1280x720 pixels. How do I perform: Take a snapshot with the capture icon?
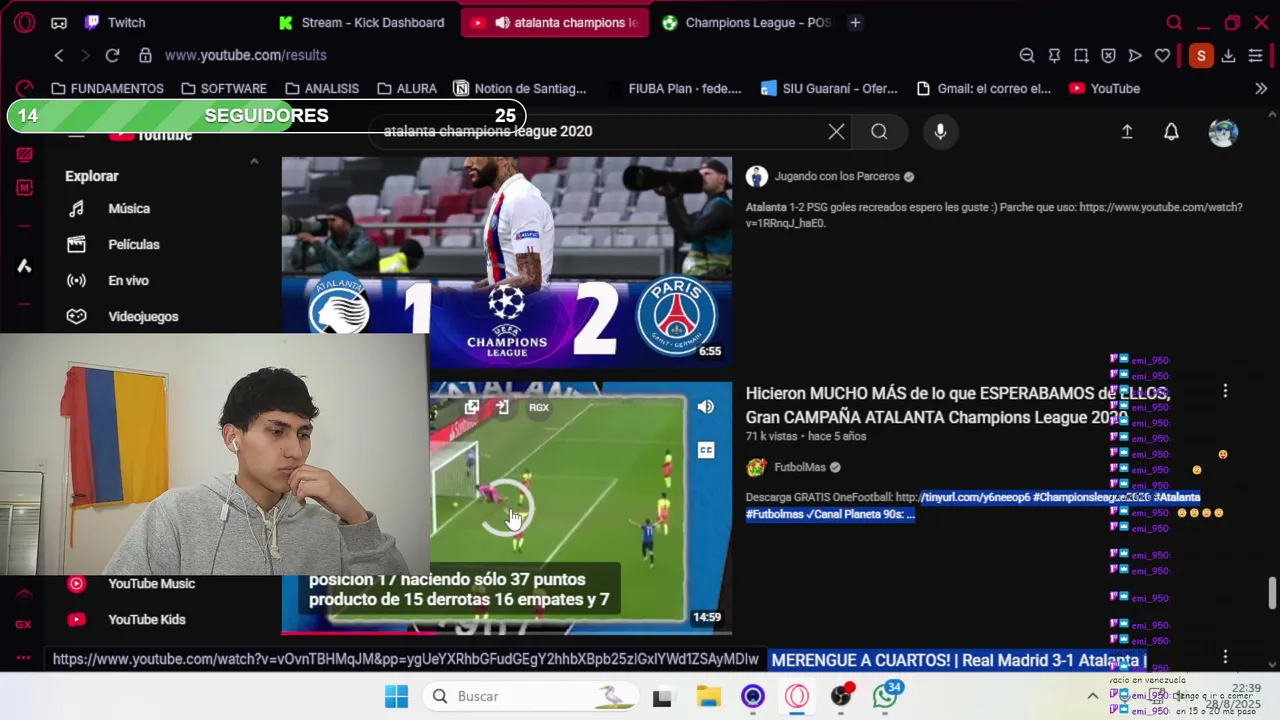point(1081,56)
